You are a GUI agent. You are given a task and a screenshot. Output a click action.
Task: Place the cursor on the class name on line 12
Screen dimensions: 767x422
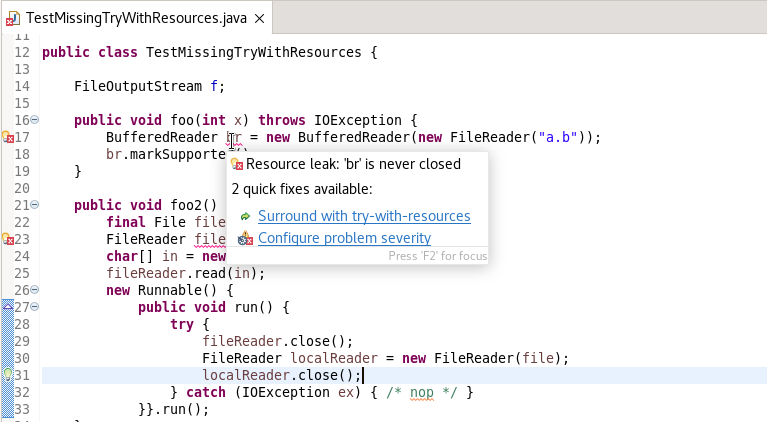click(x=253, y=52)
